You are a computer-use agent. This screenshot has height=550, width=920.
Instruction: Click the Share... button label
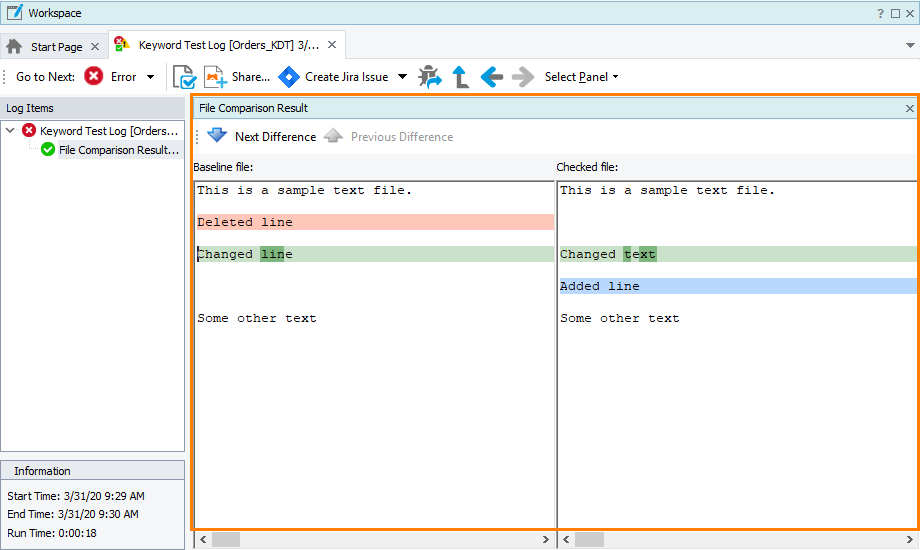(x=251, y=77)
